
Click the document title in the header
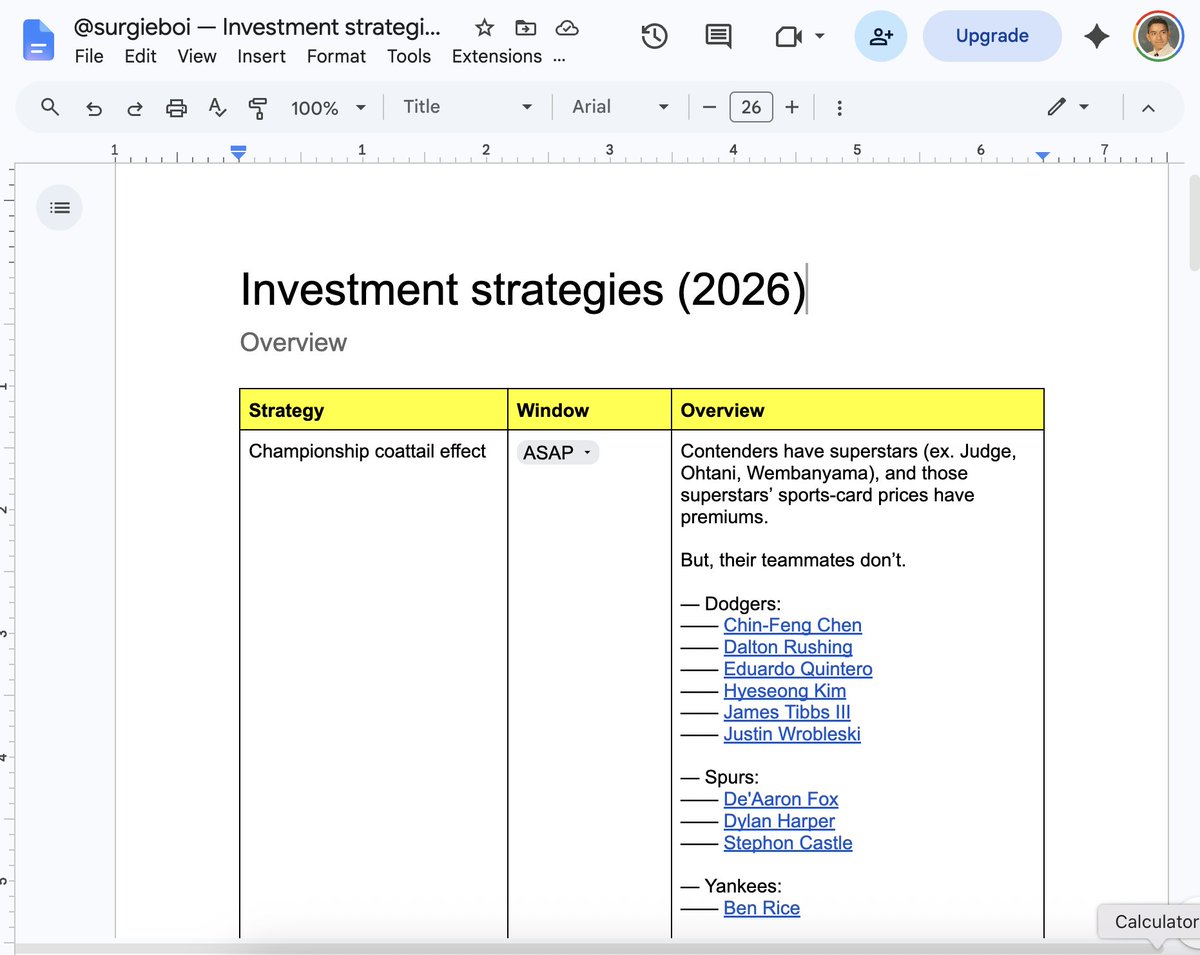click(x=257, y=27)
